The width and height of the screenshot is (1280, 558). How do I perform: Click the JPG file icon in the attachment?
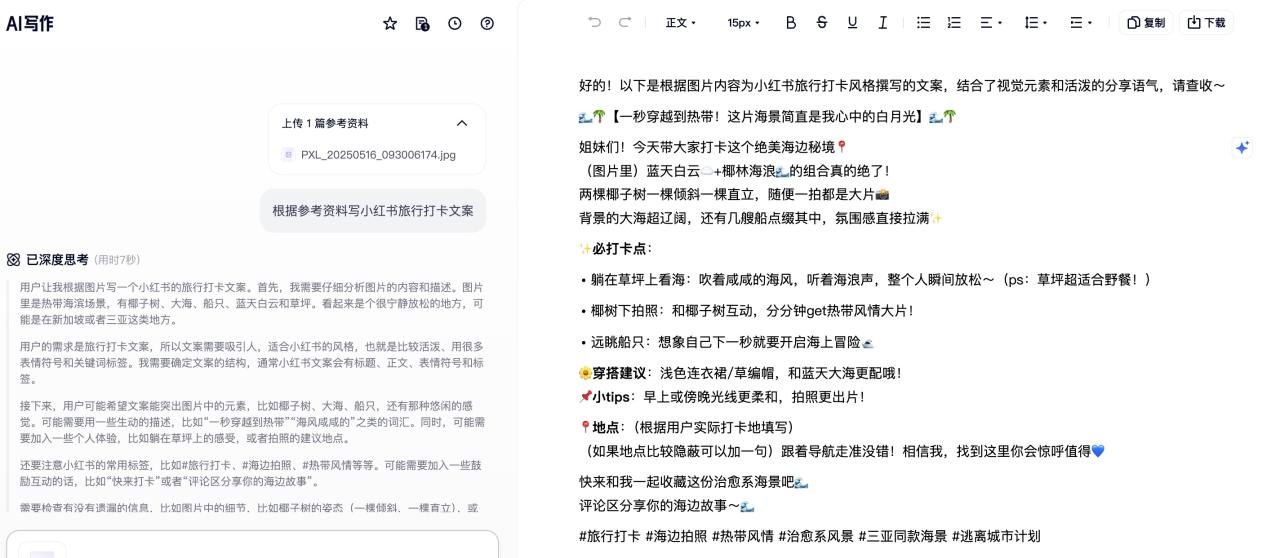289,154
